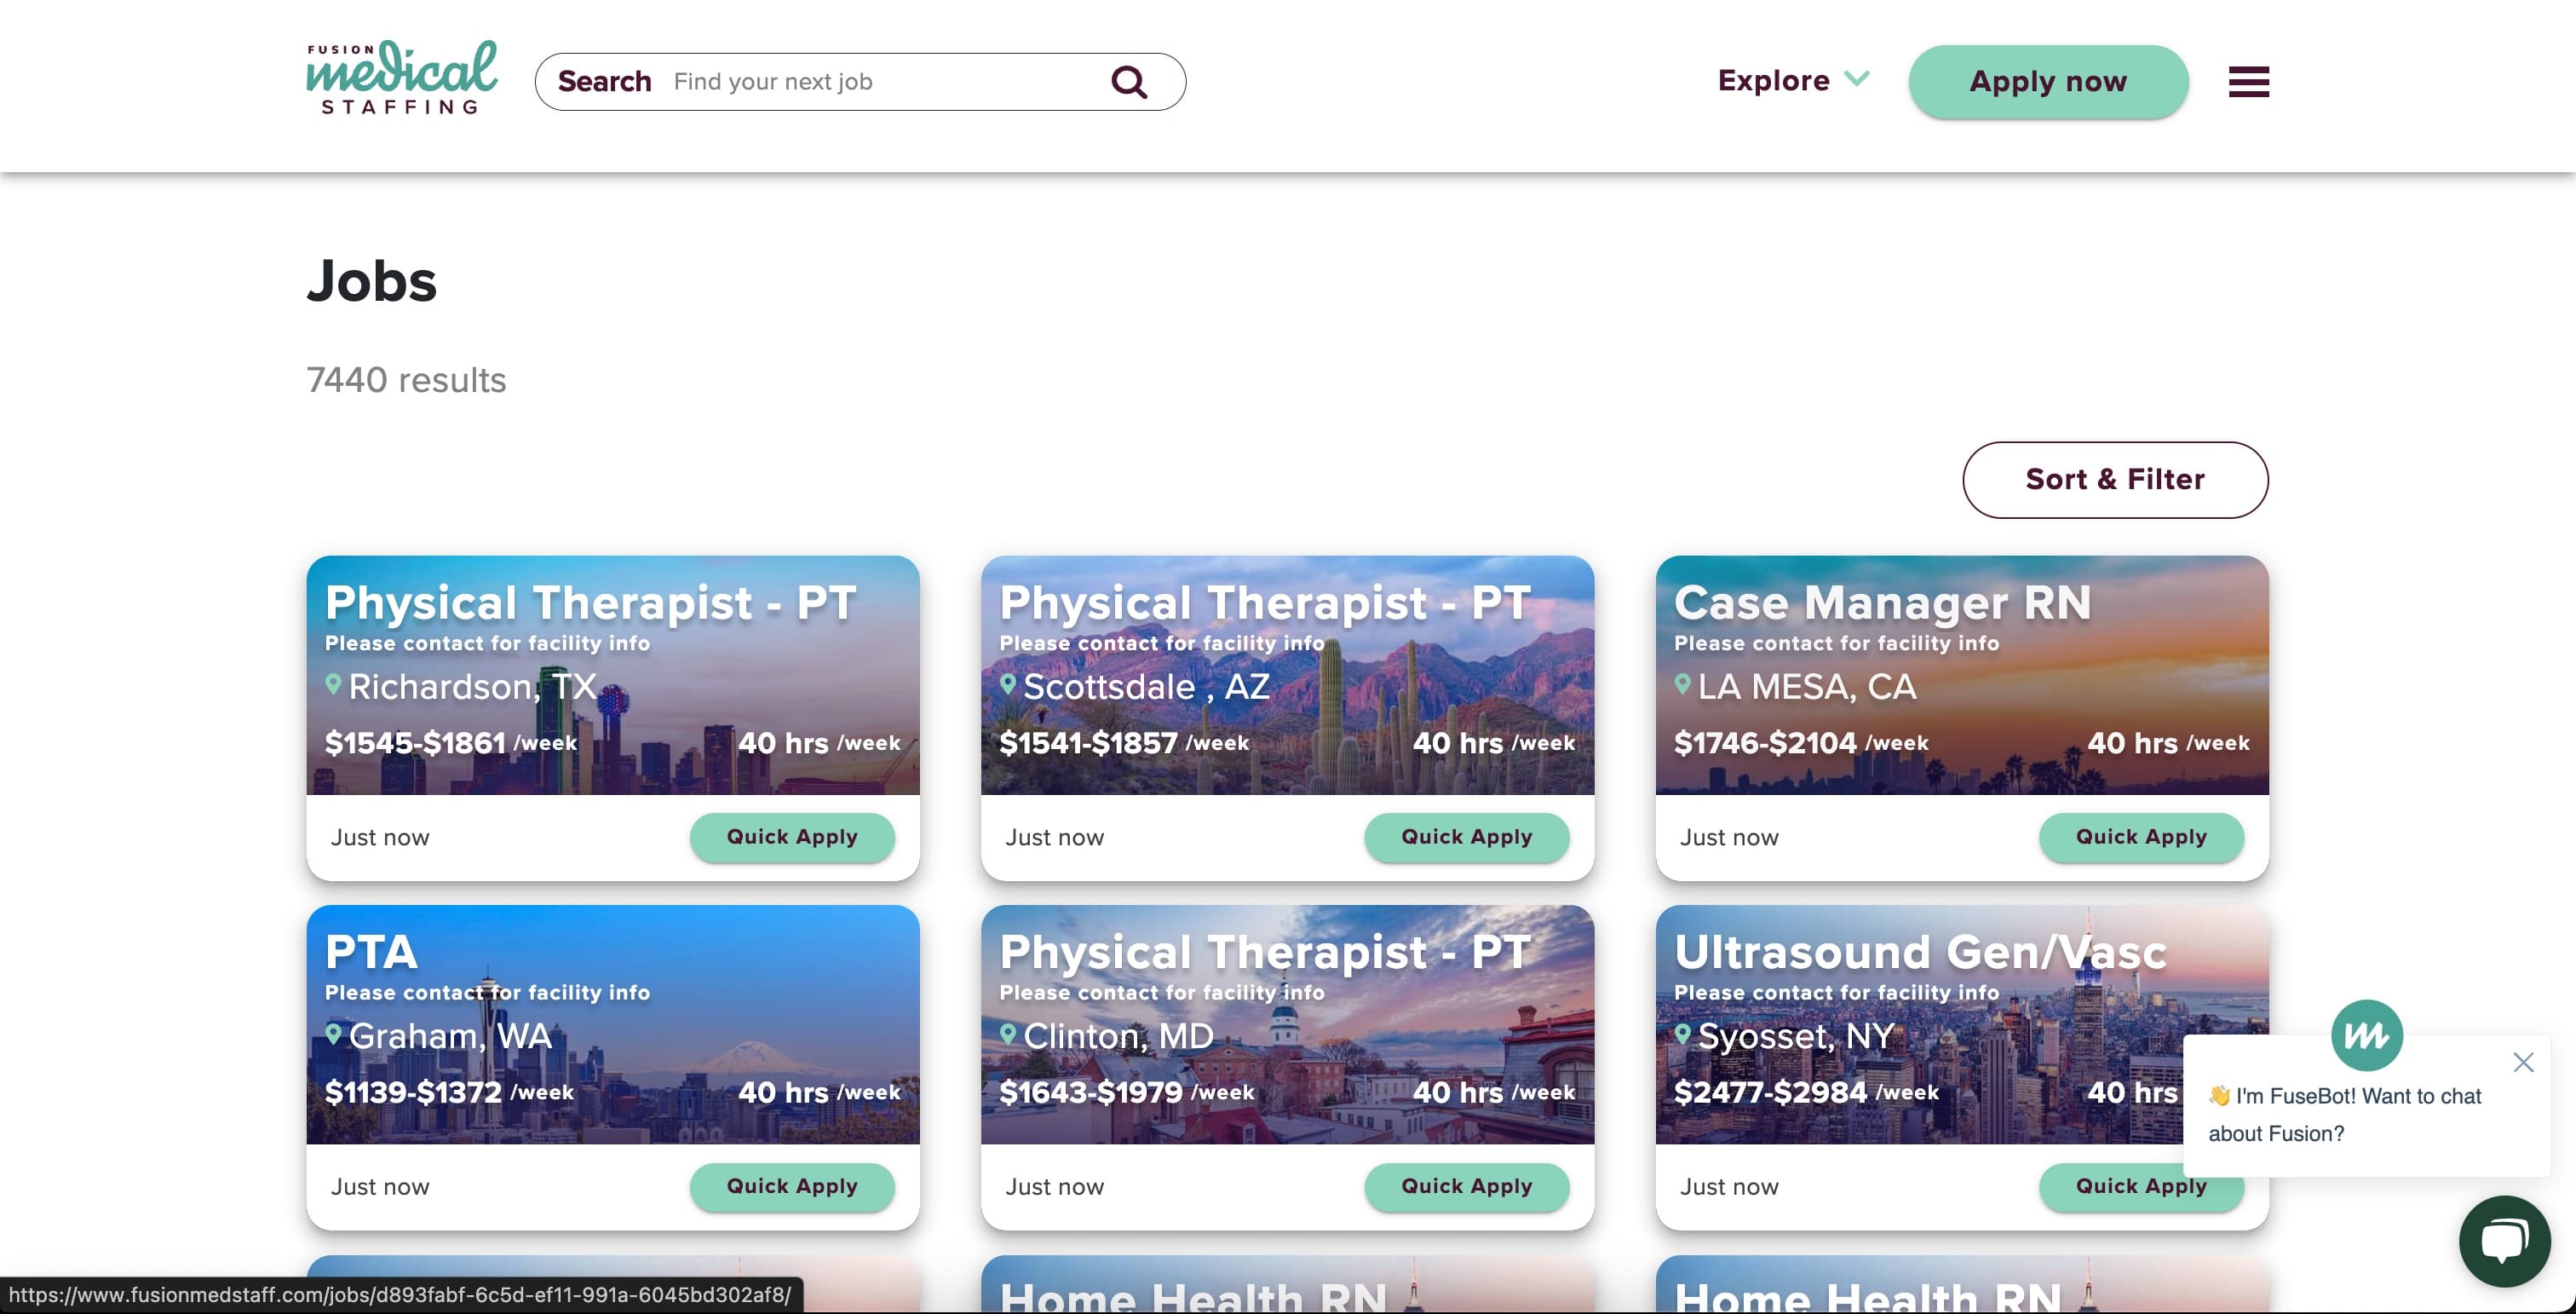Open the hamburger navigation menu
This screenshot has width=2576, height=1314.
[x=2246, y=82]
